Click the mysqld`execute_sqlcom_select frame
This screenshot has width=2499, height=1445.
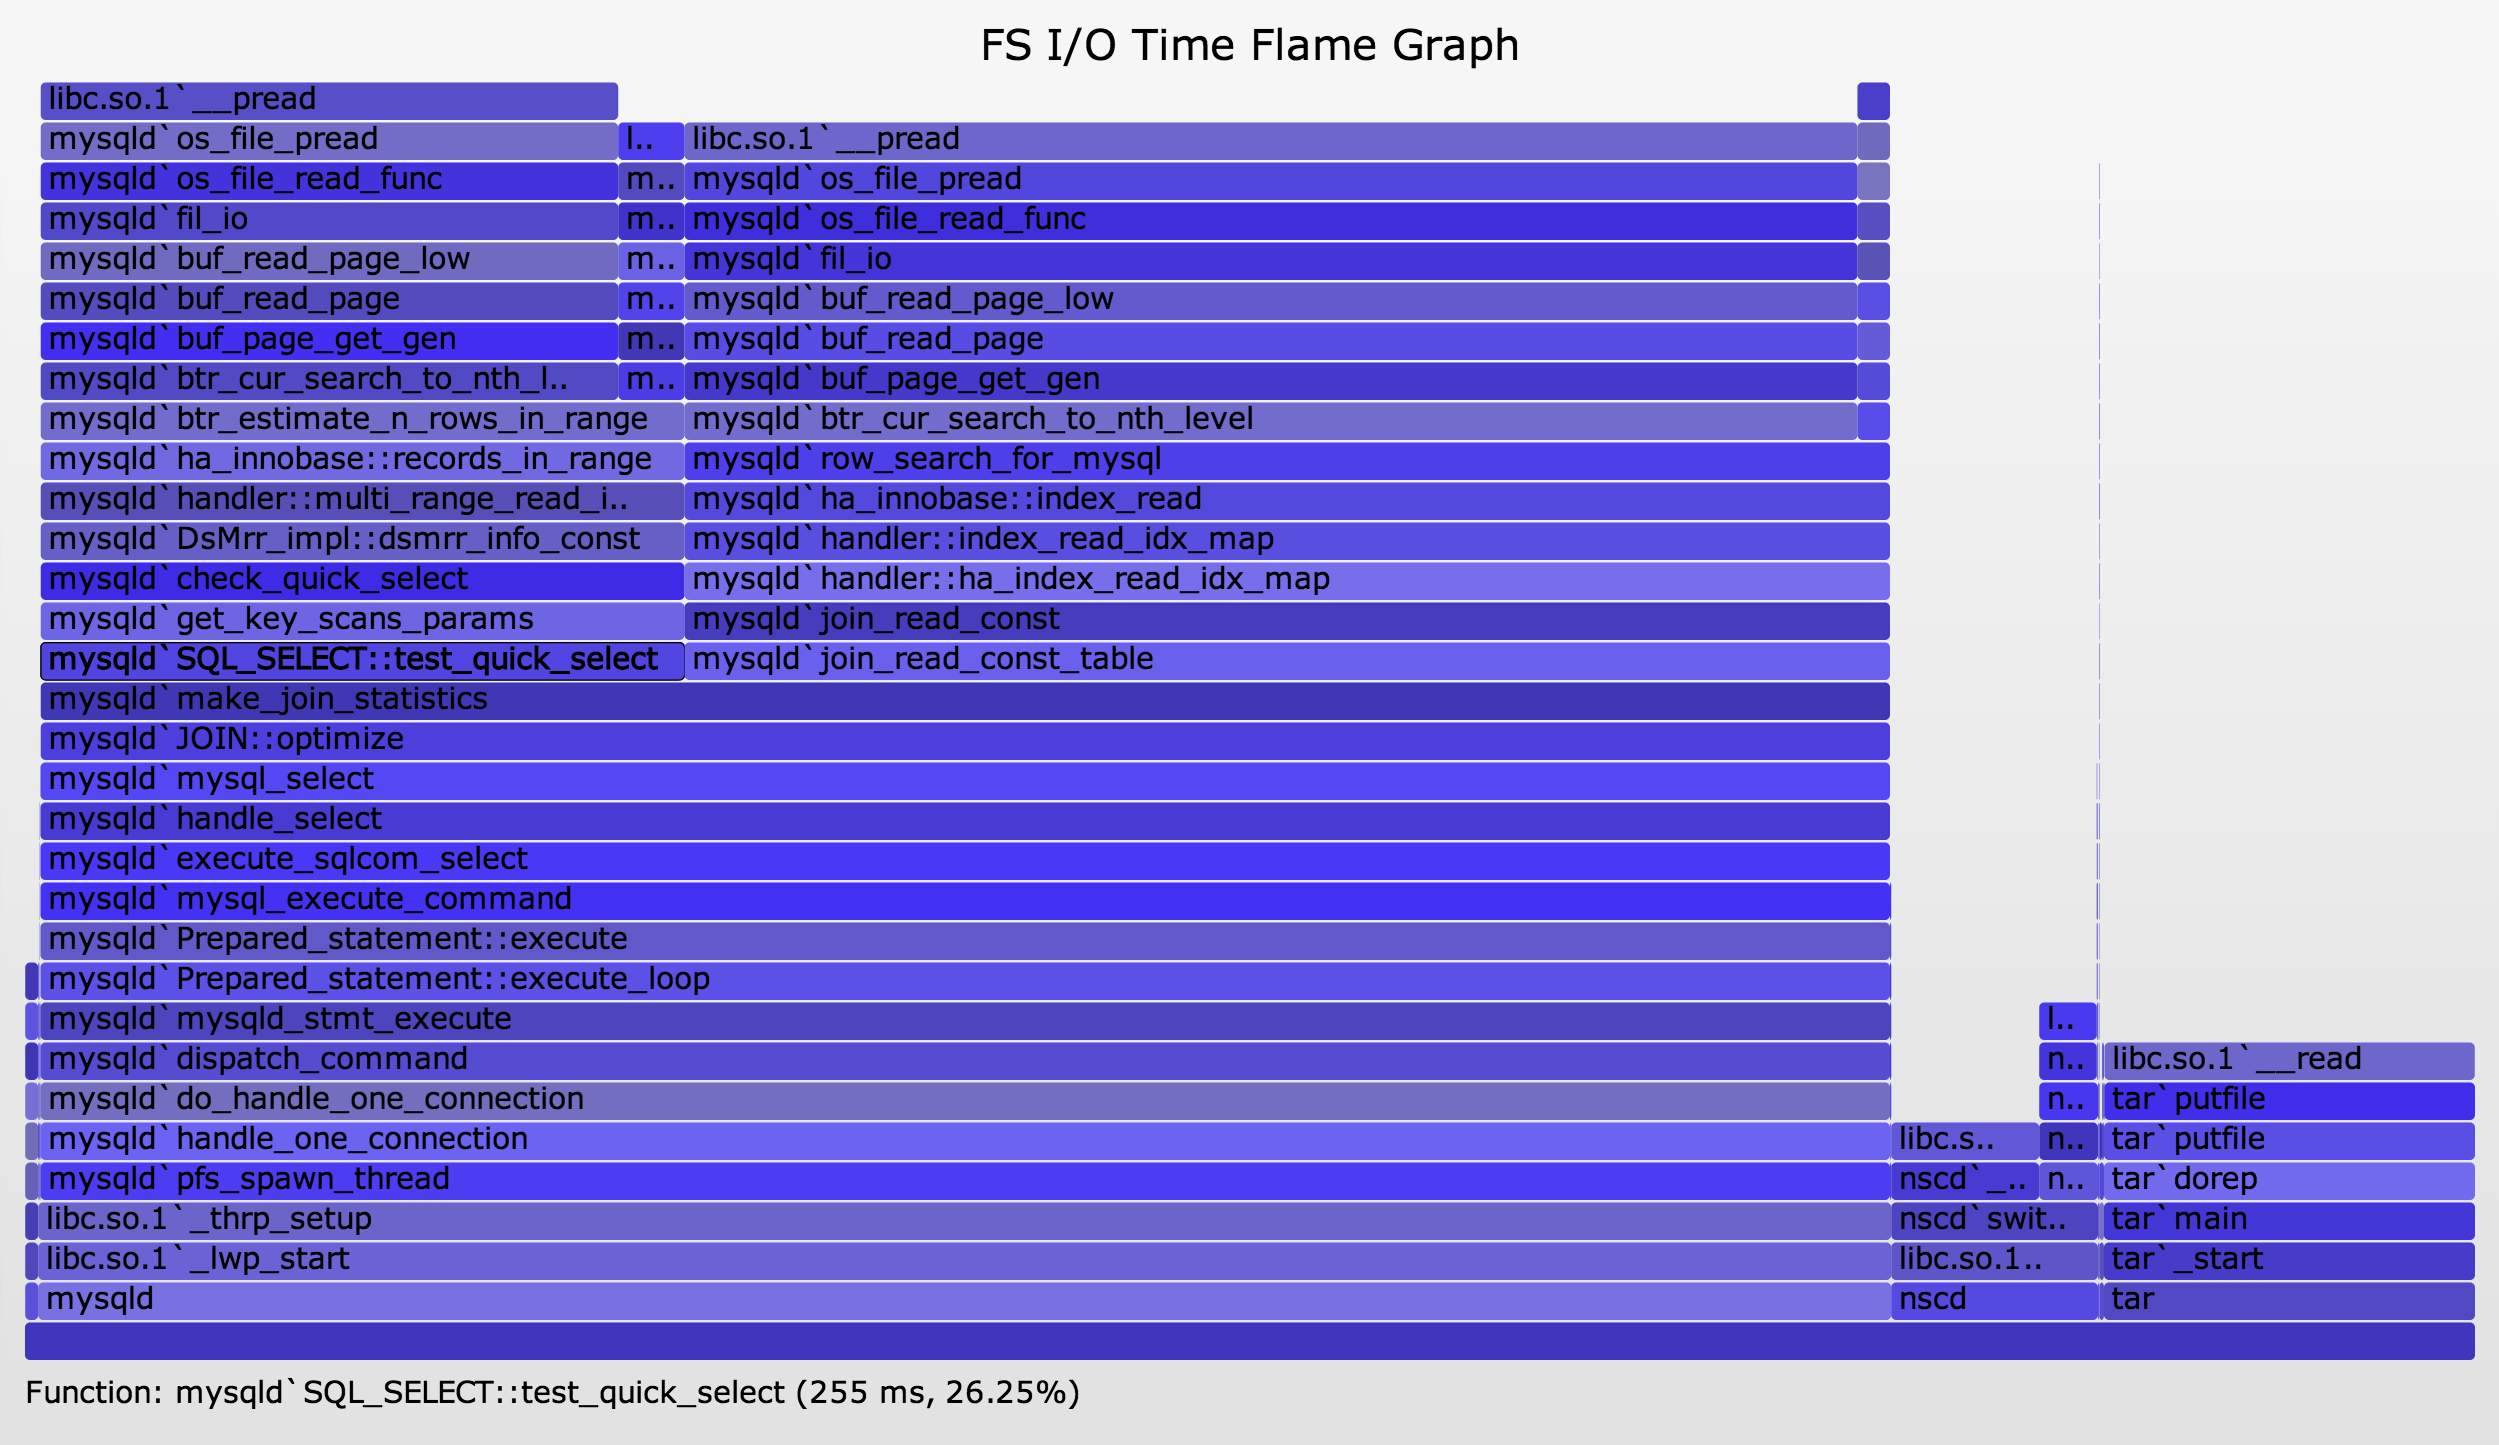pos(964,861)
